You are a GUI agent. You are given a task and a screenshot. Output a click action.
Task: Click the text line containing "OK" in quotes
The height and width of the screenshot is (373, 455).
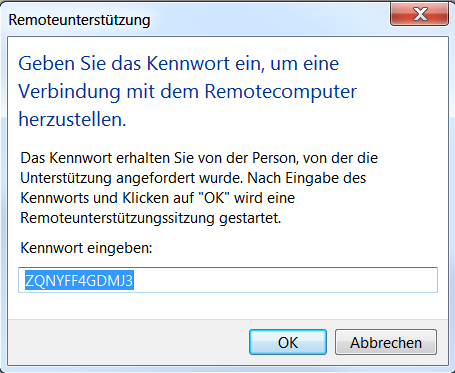click(x=158, y=198)
